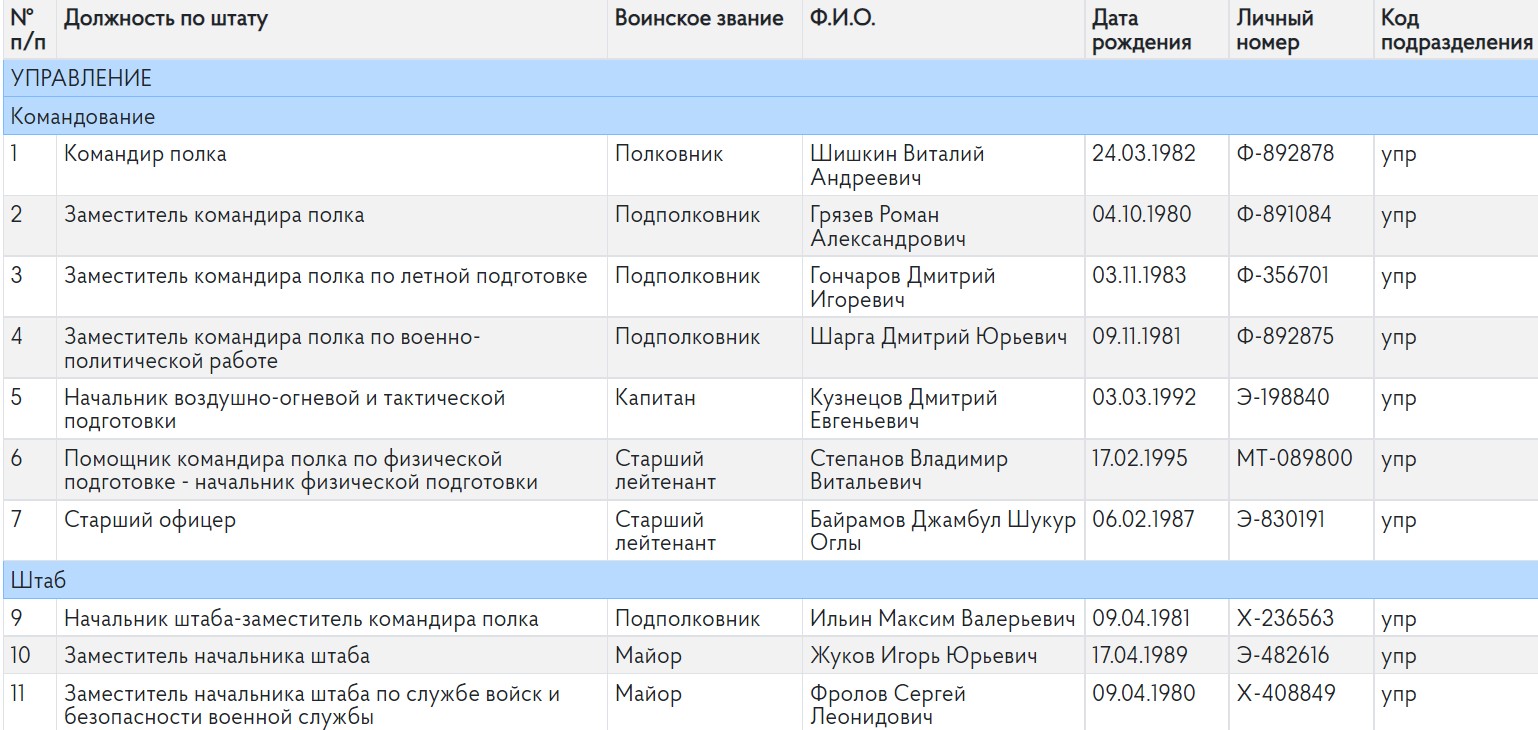Image resolution: width=1538 pixels, height=730 pixels.
Task: Select personal number Ф-891084
Action: (x=1283, y=215)
